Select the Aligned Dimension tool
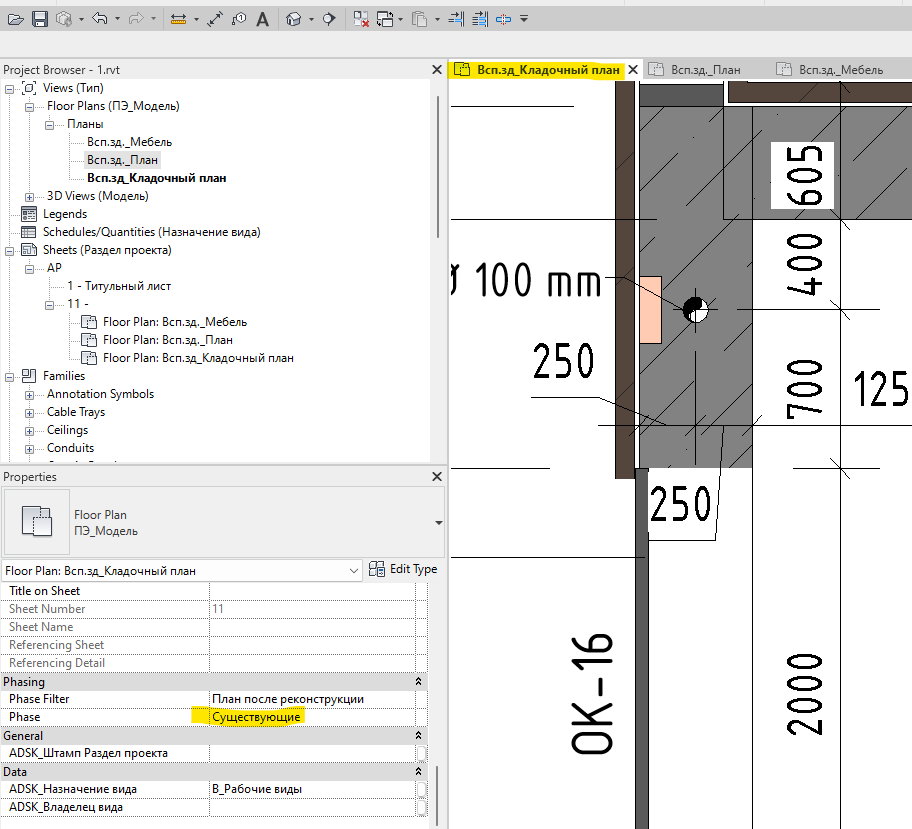Screen dimensions: 912x829 pos(214,19)
